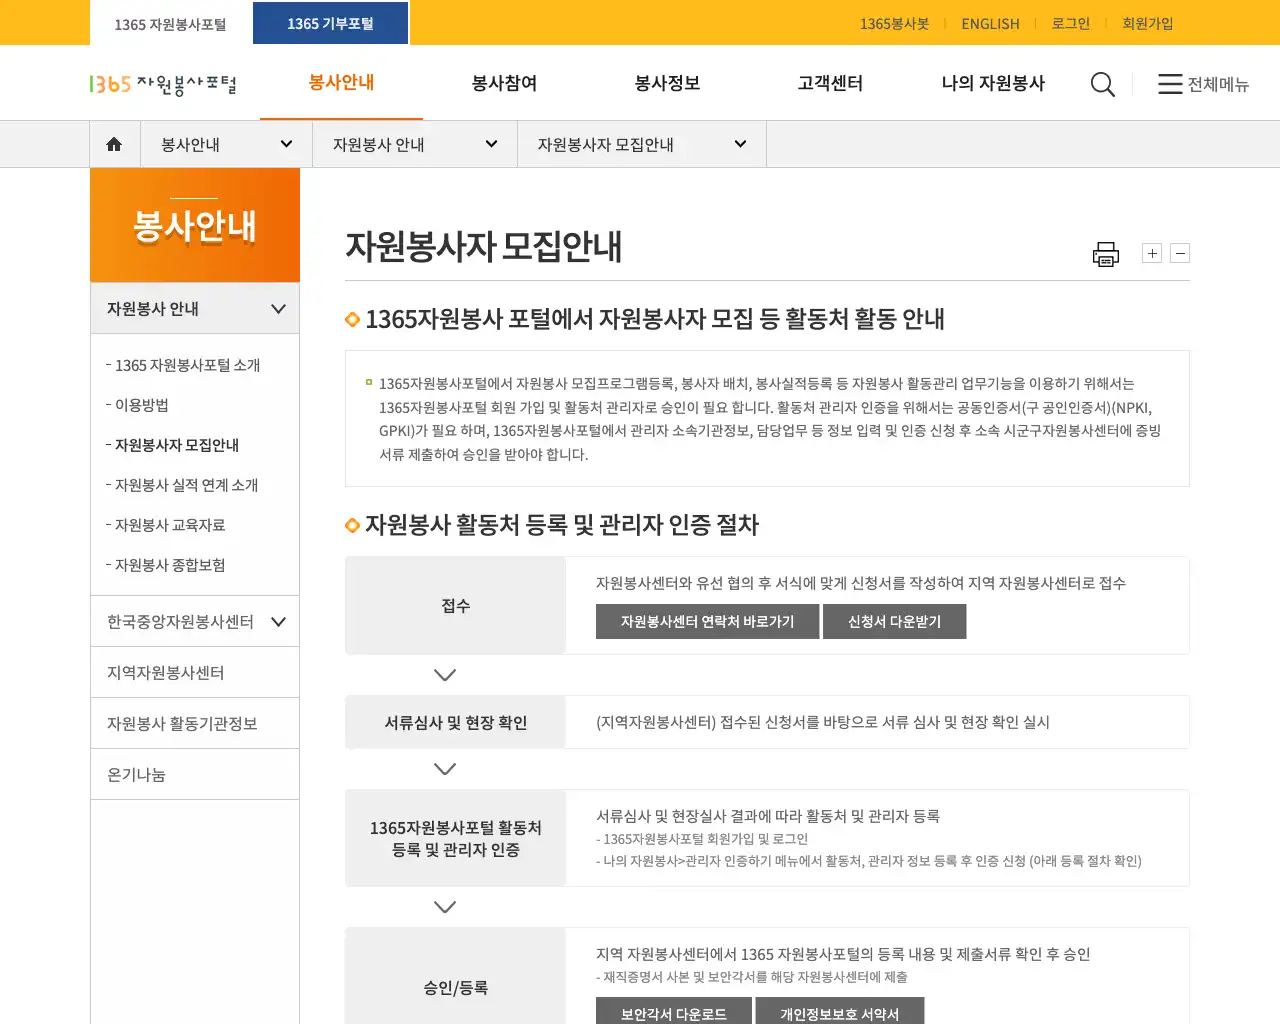Expand the 자원봉사자 모집안내 breadcrumb dropdown

740,143
